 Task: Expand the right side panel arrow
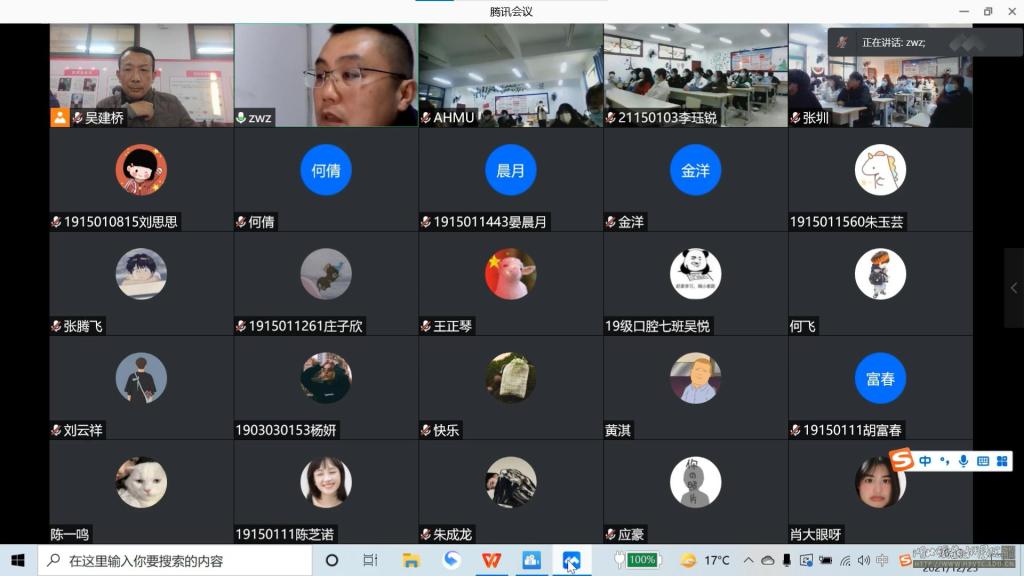(1014, 288)
